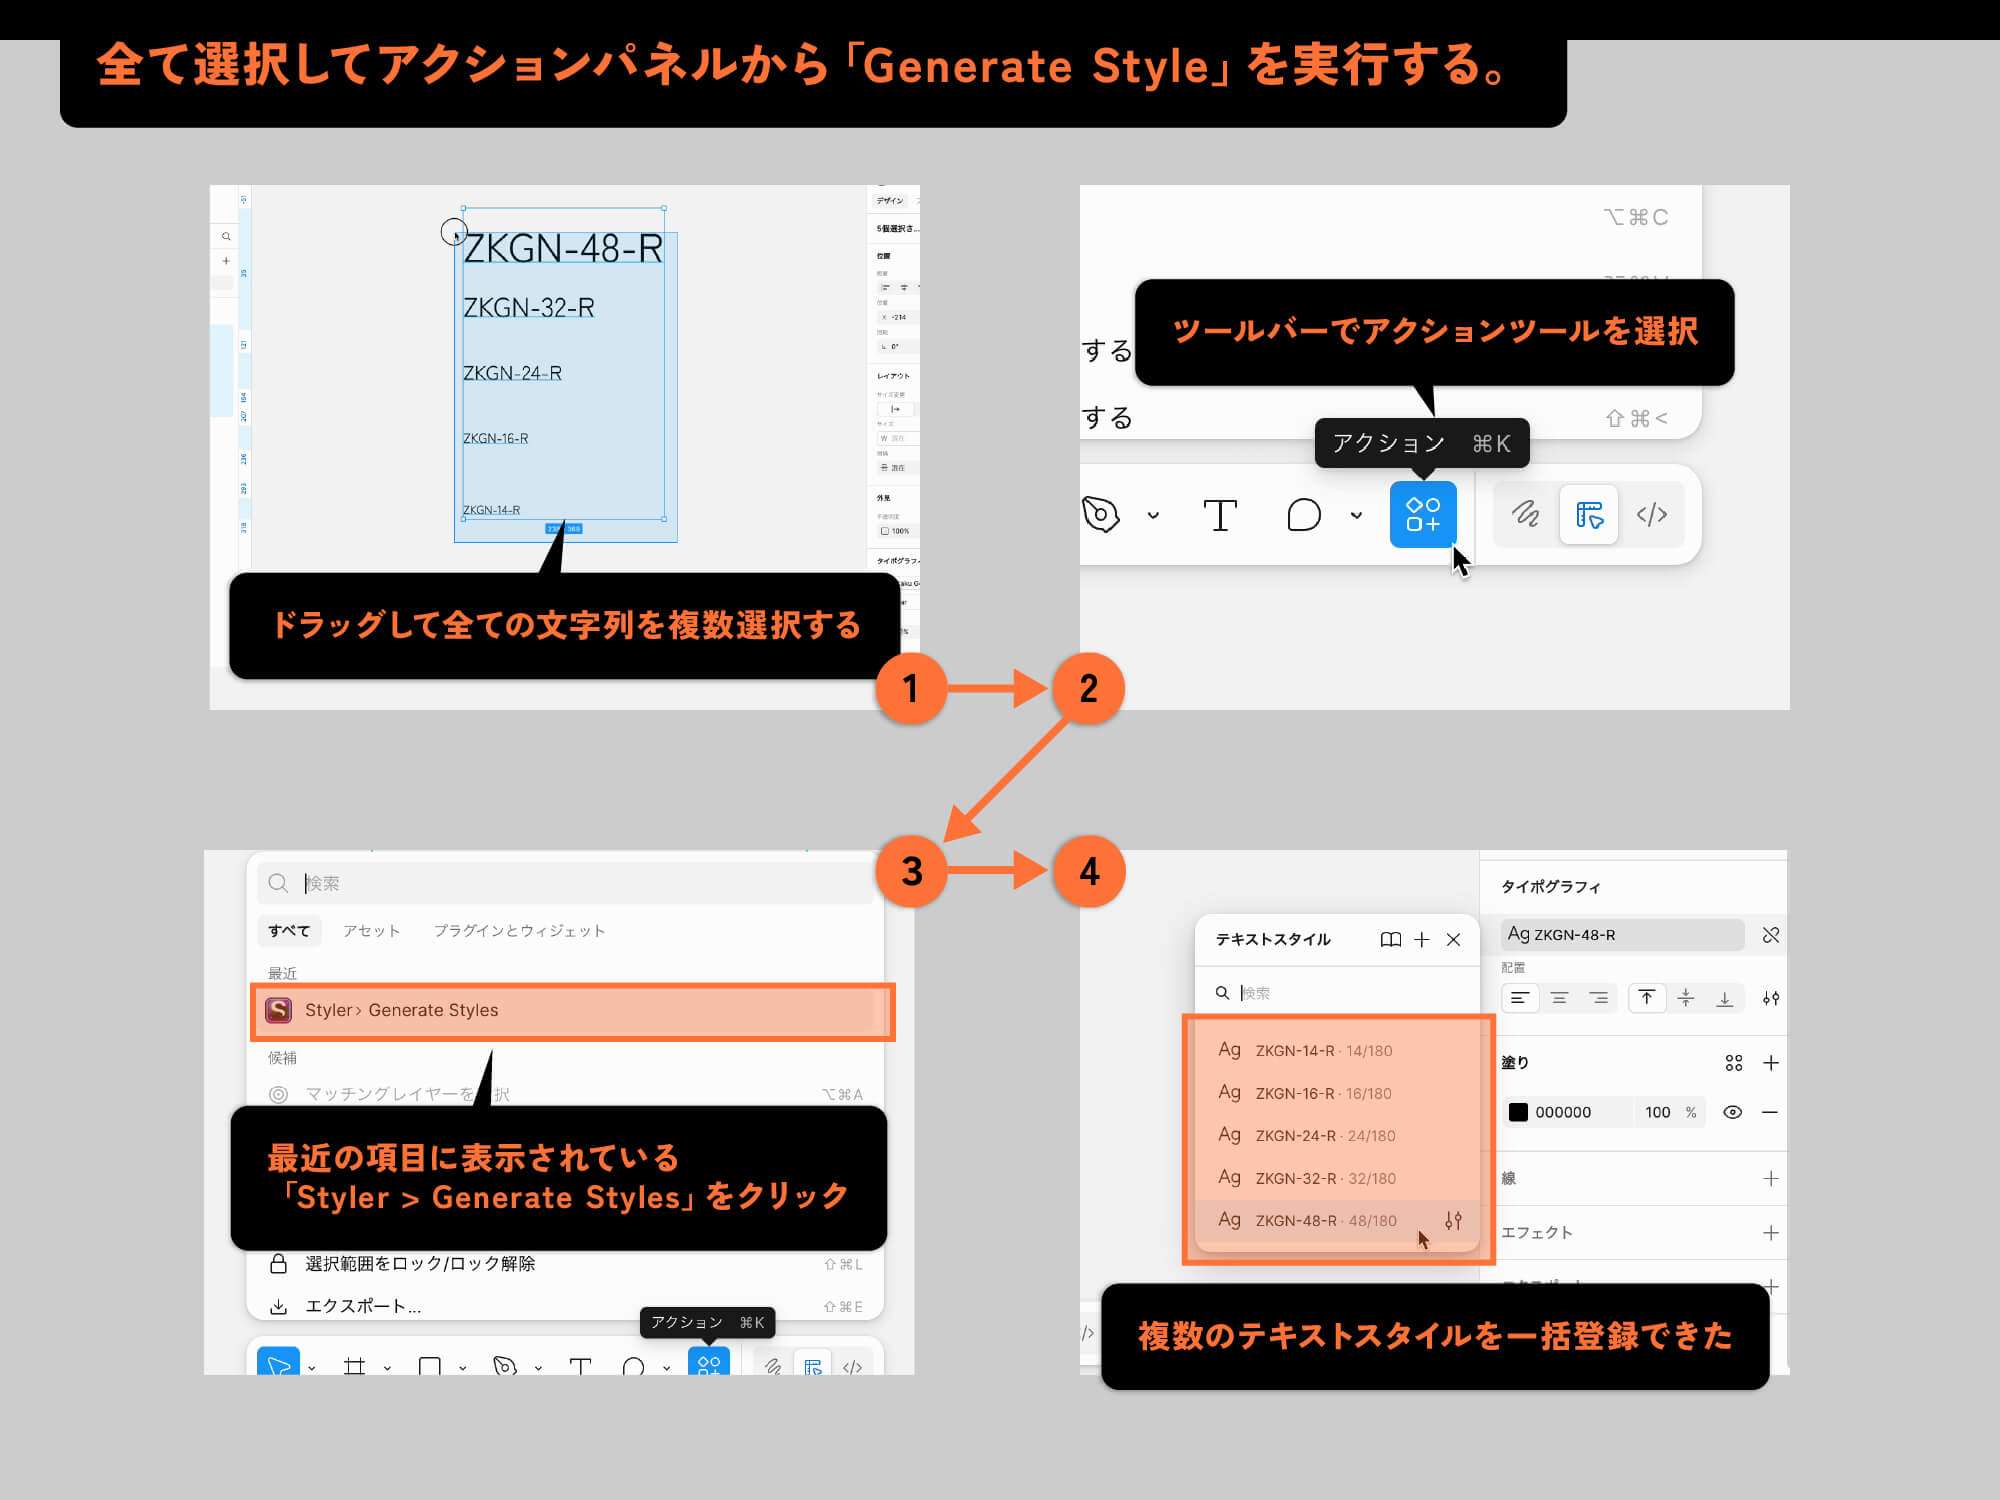Click the text style 検索 field
This screenshot has width=2000, height=1500.
(1338, 993)
